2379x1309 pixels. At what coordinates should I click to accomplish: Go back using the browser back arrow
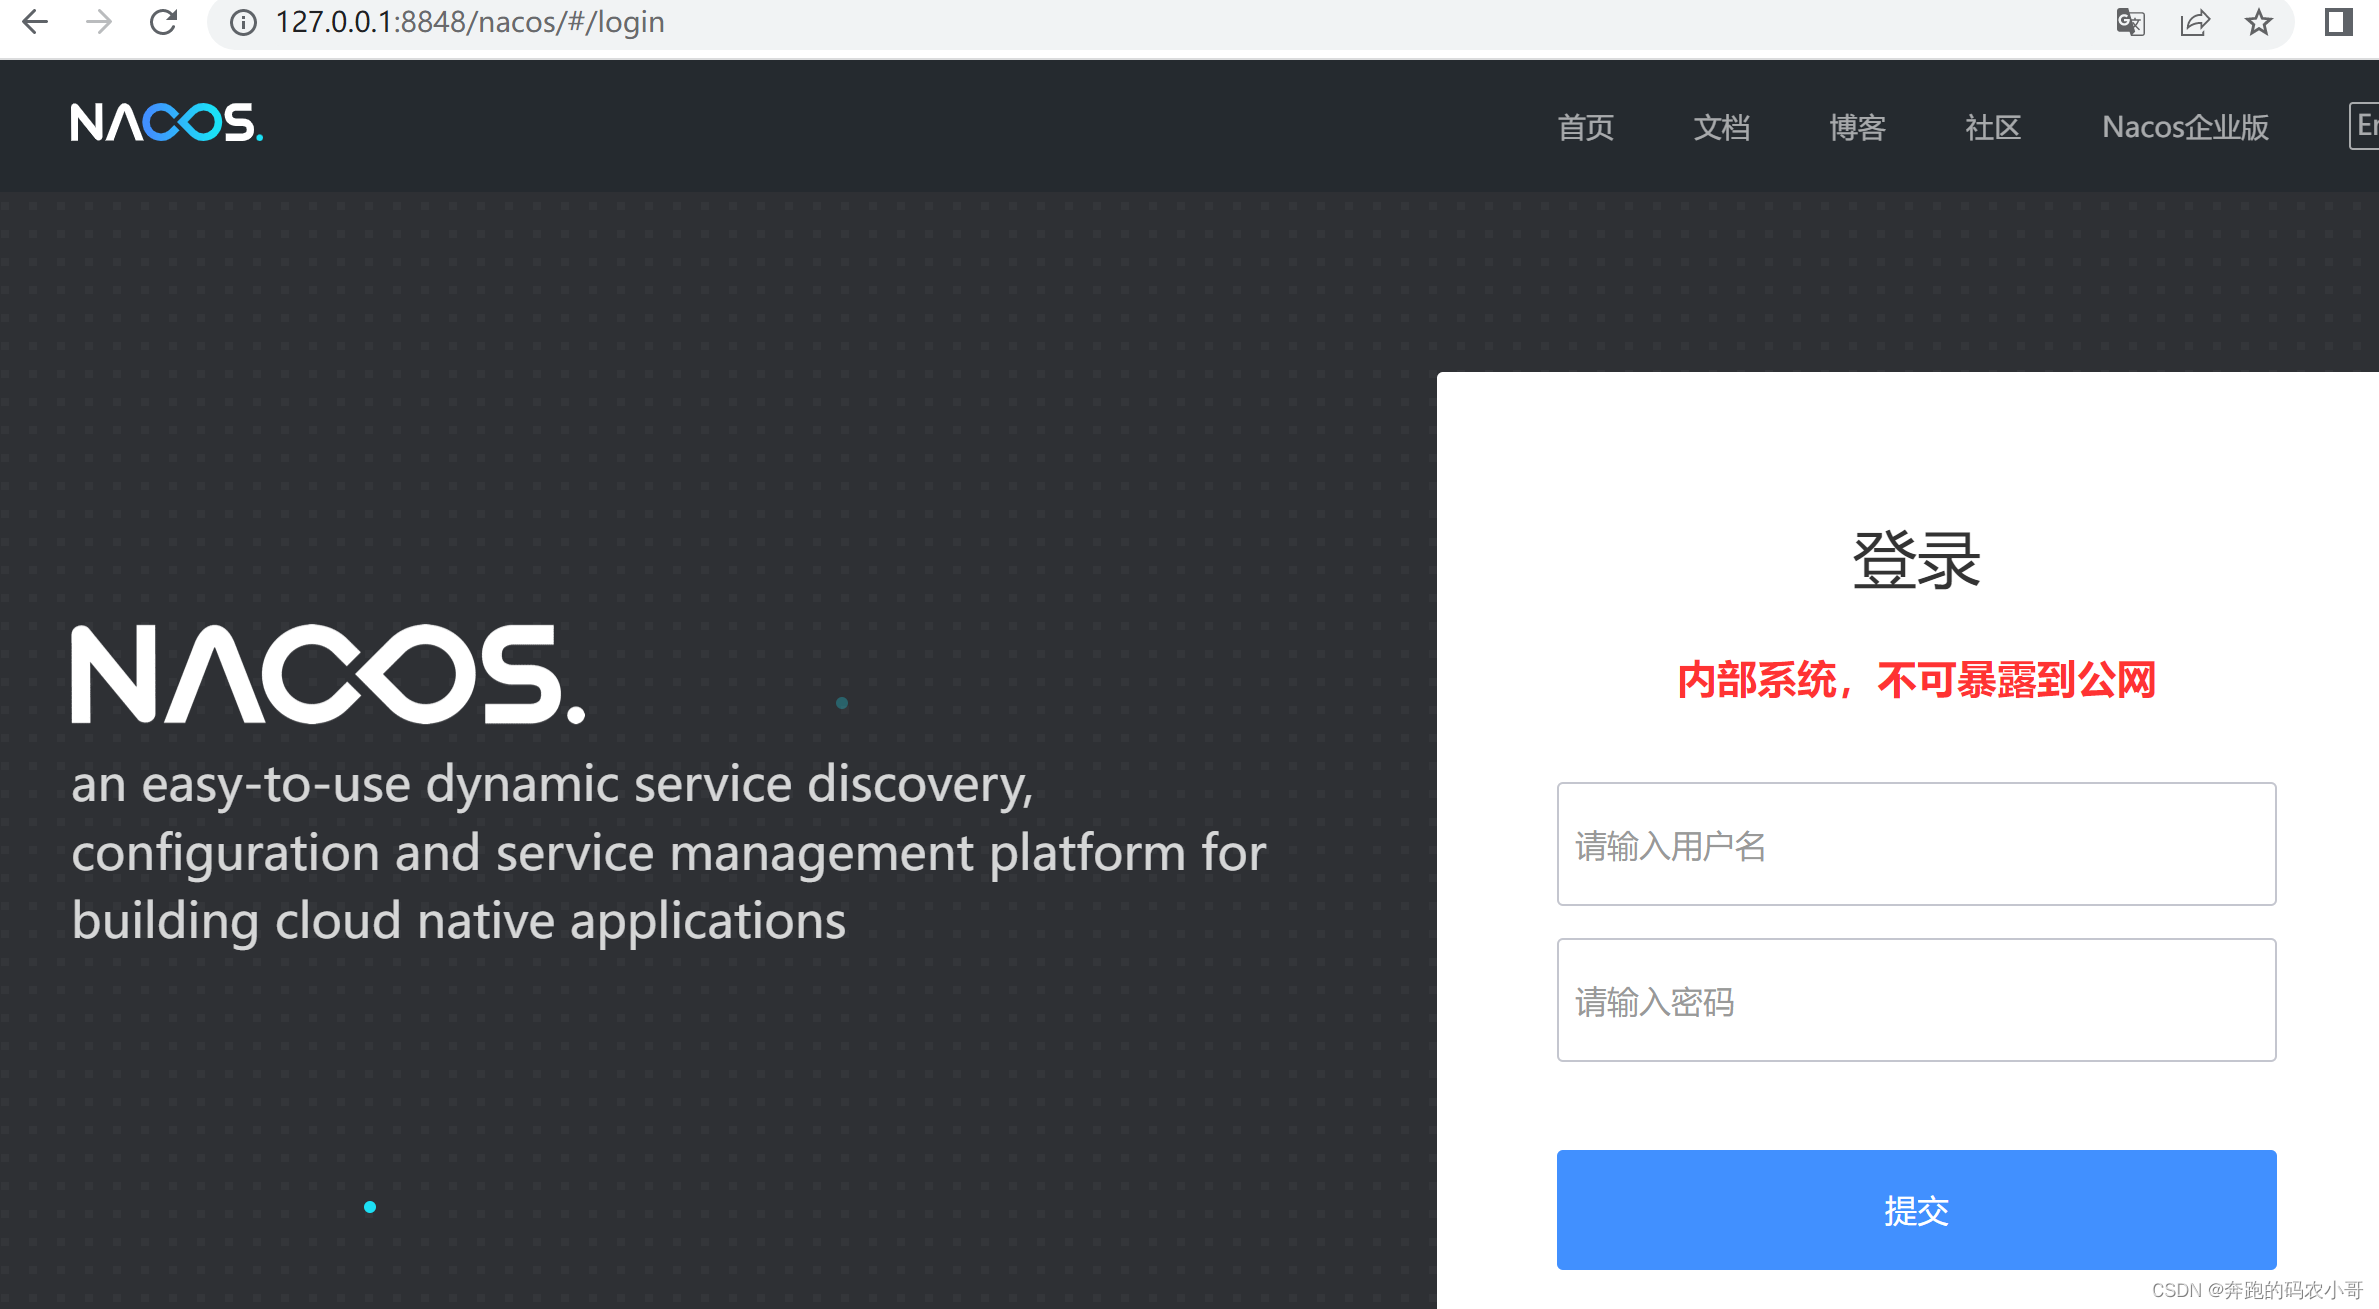pyautogui.click(x=35, y=22)
